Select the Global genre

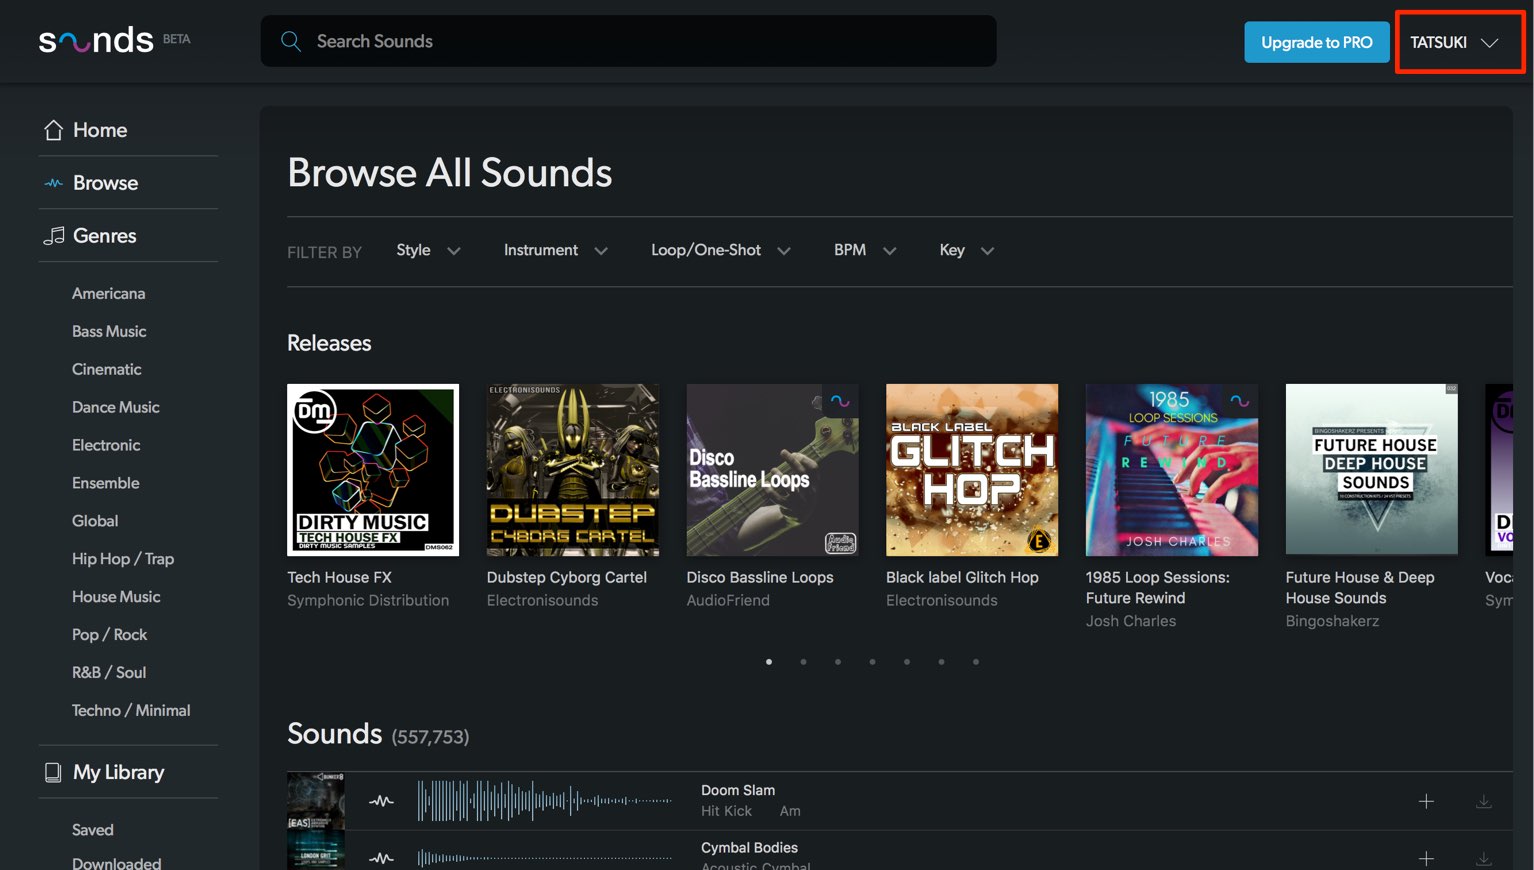coord(95,521)
